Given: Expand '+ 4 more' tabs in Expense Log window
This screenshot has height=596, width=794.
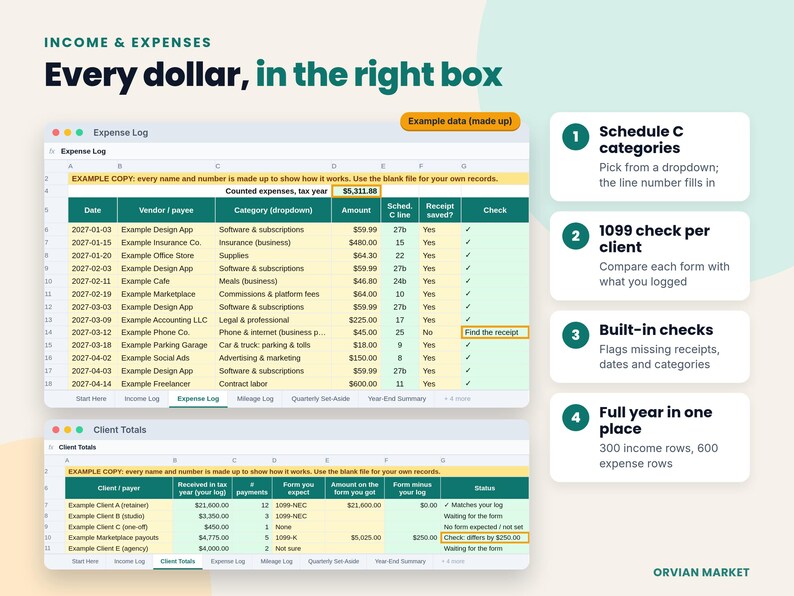Looking at the screenshot, I should click(457, 399).
